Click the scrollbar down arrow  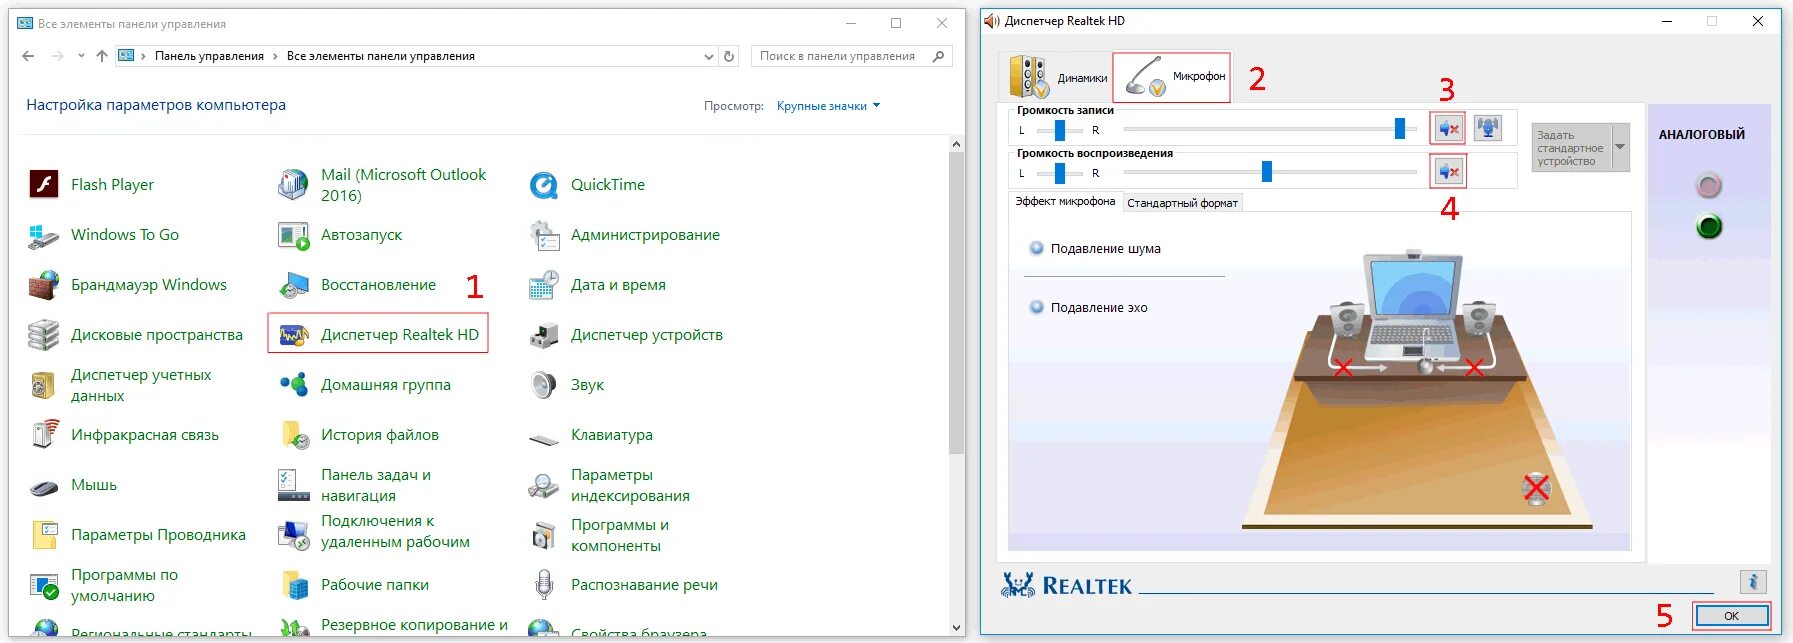click(956, 628)
